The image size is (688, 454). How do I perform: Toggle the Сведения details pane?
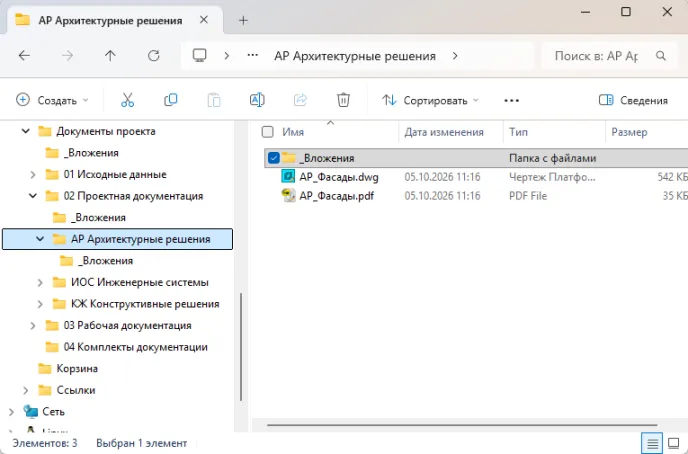633,100
